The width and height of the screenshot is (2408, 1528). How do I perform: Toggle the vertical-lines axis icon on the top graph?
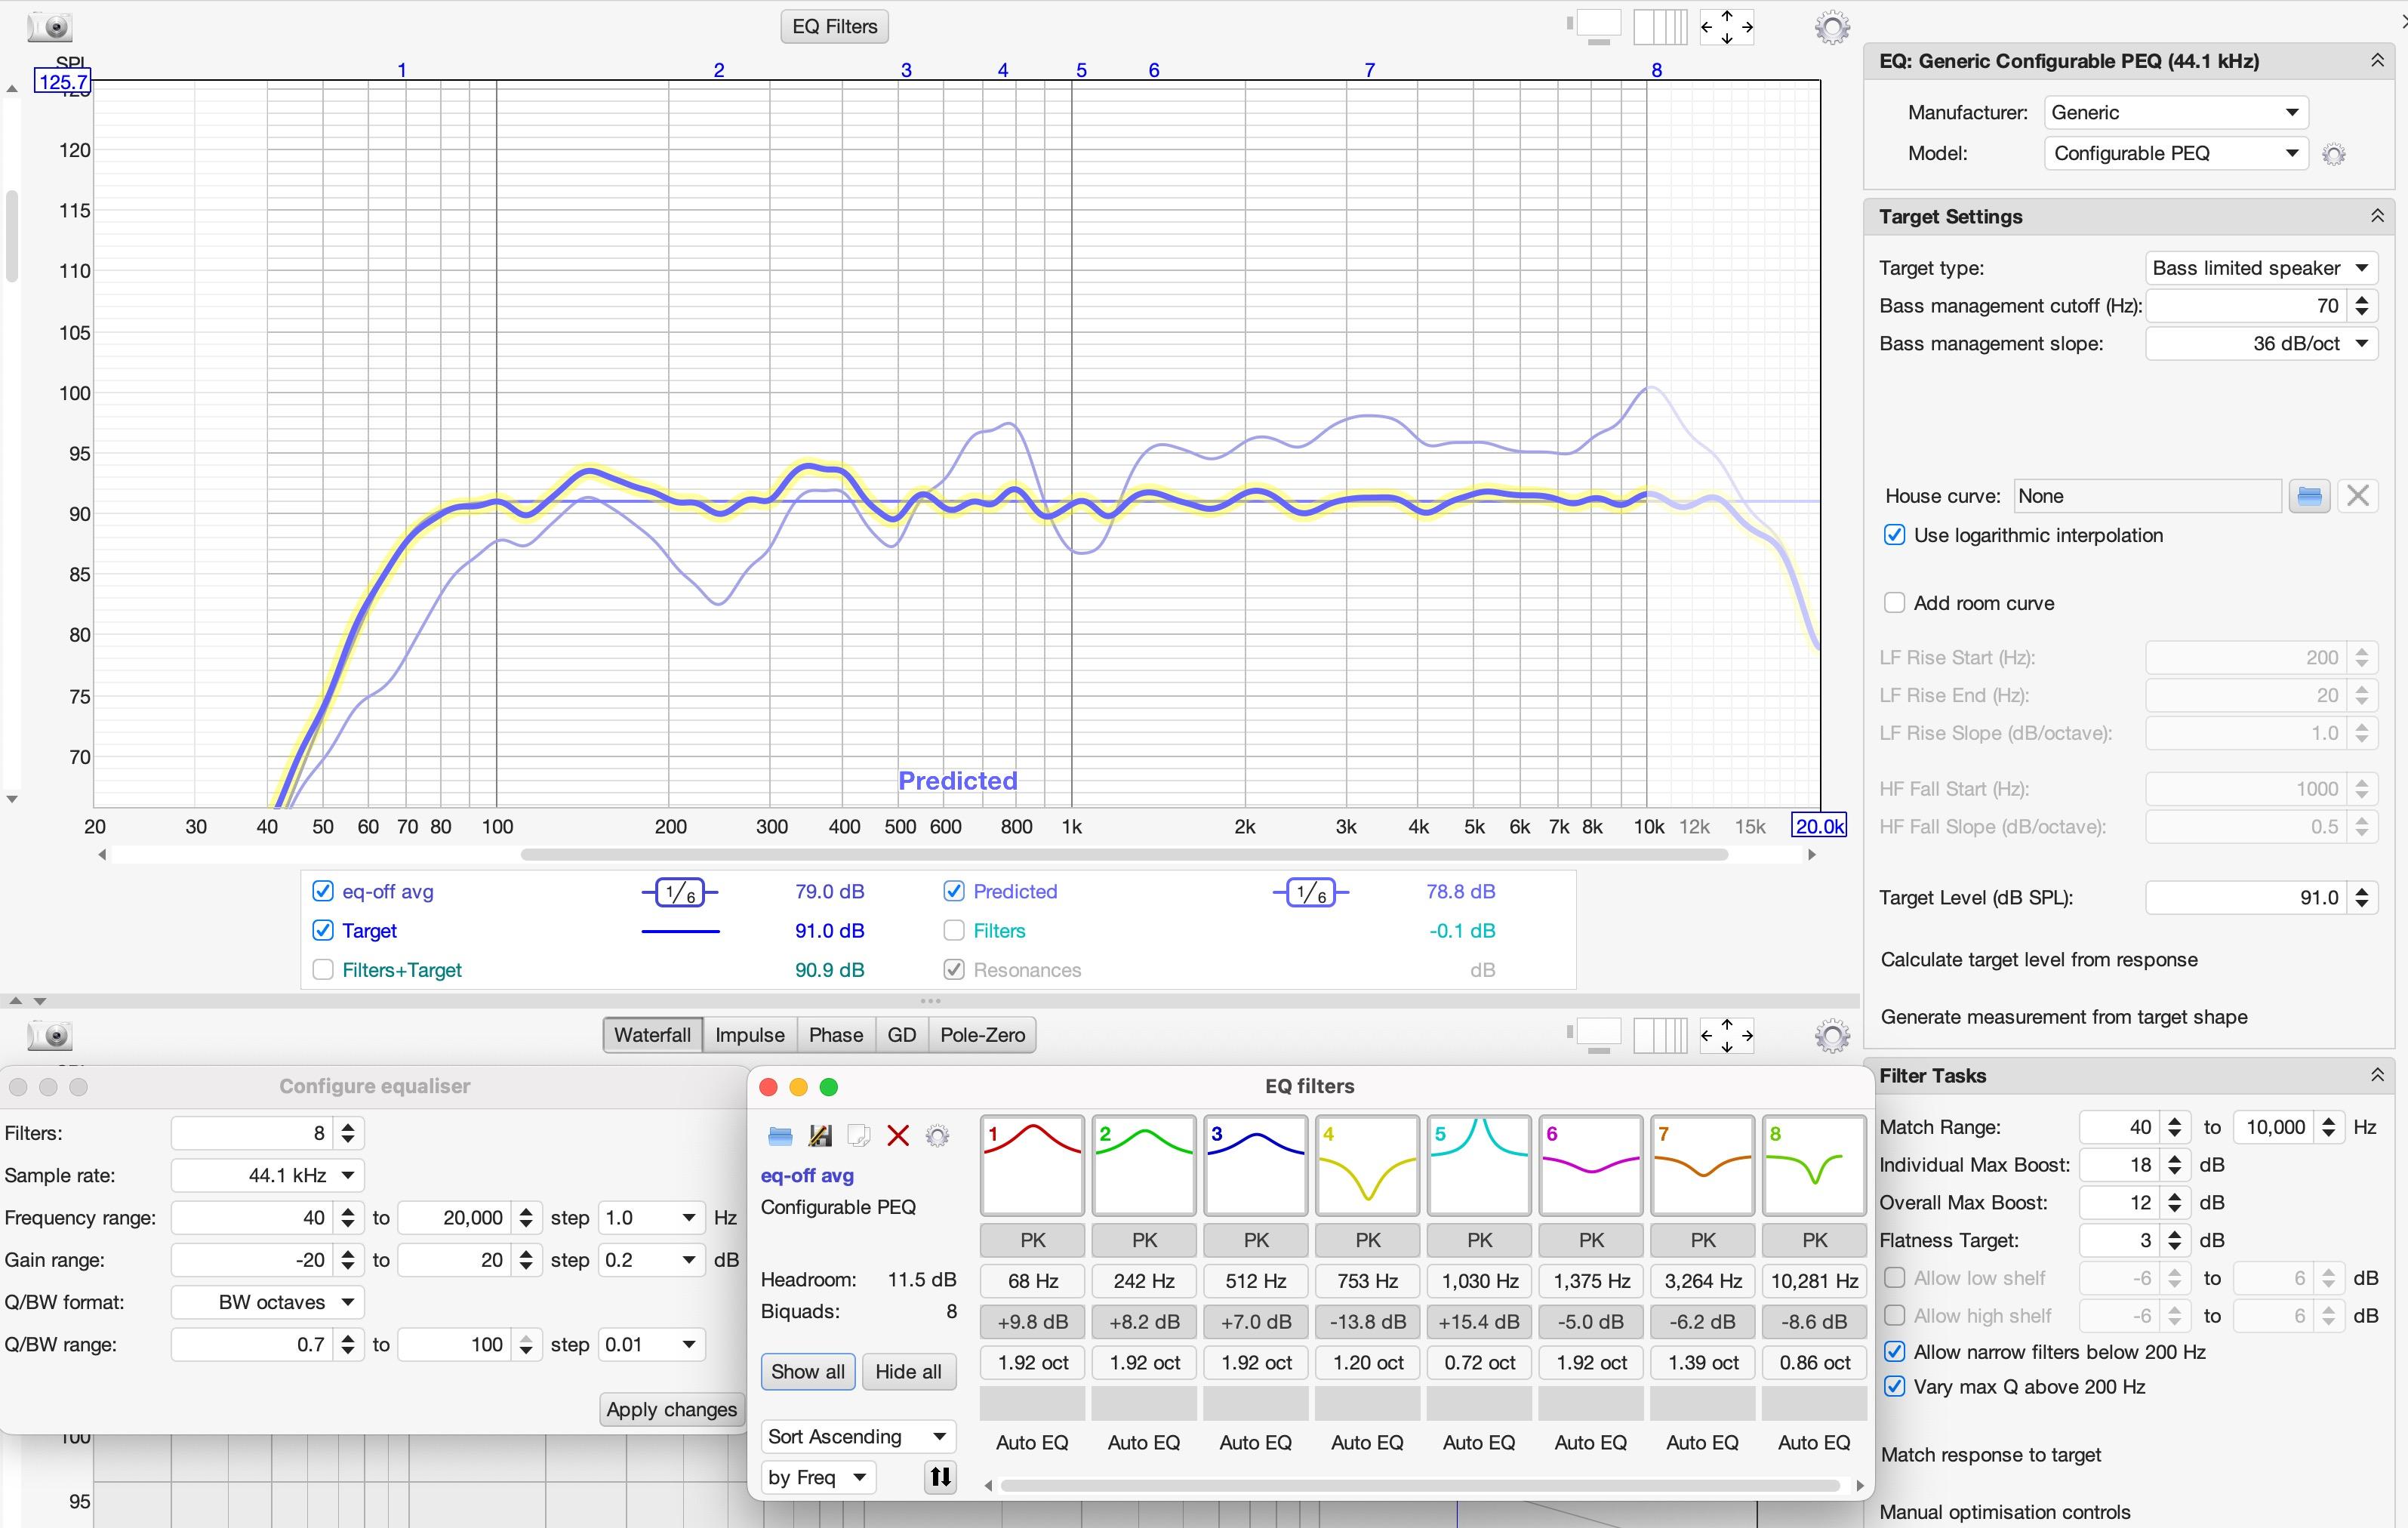click(x=1660, y=27)
